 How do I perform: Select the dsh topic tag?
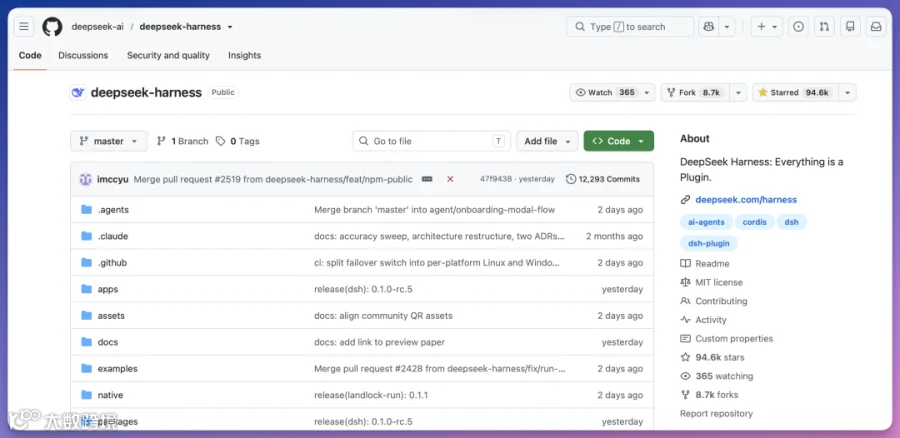[792, 222]
